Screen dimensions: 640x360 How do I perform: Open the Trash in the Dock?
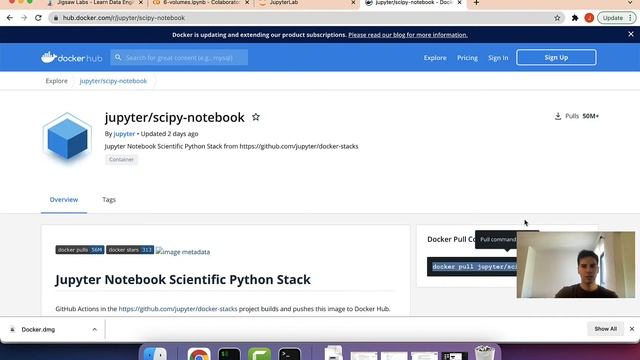[484, 353]
